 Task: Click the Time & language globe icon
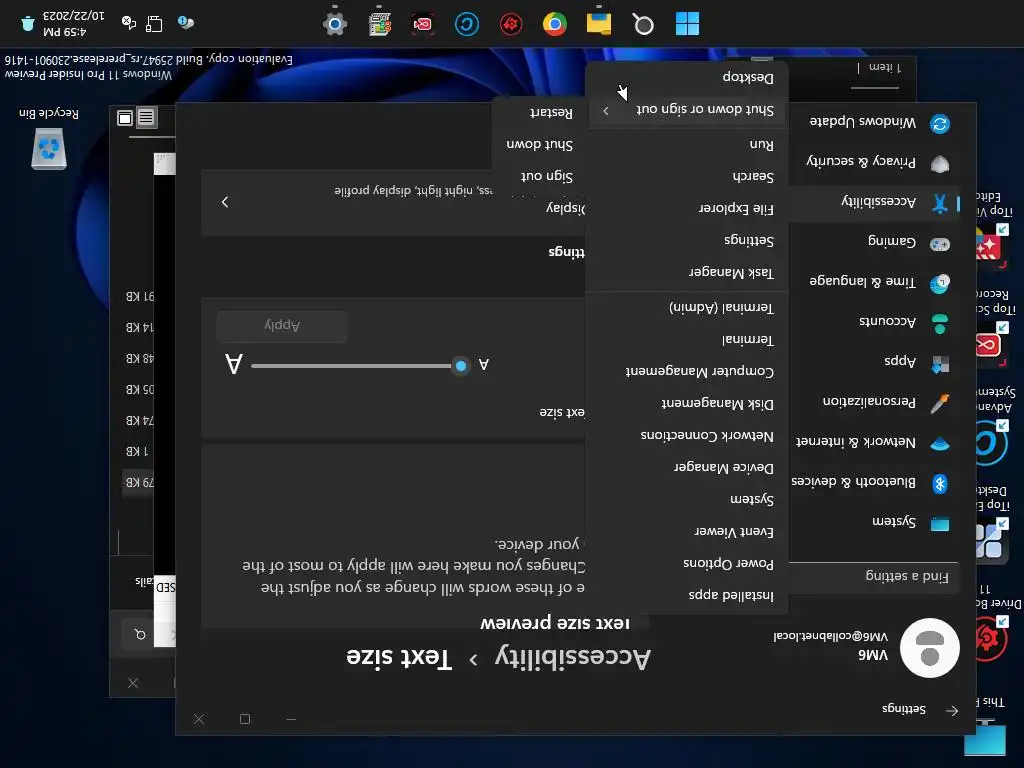[x=940, y=283]
